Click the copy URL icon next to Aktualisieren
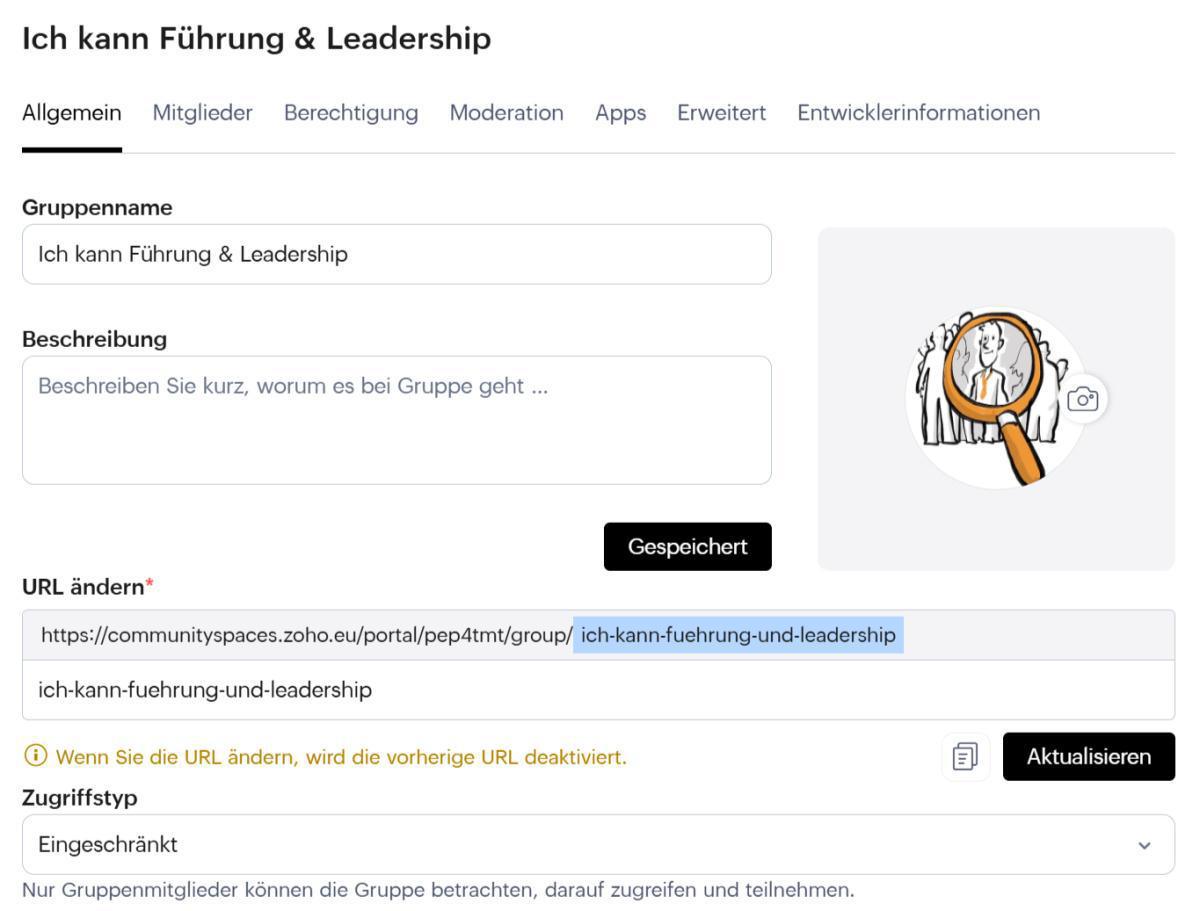The width and height of the screenshot is (1200, 911). [963, 757]
